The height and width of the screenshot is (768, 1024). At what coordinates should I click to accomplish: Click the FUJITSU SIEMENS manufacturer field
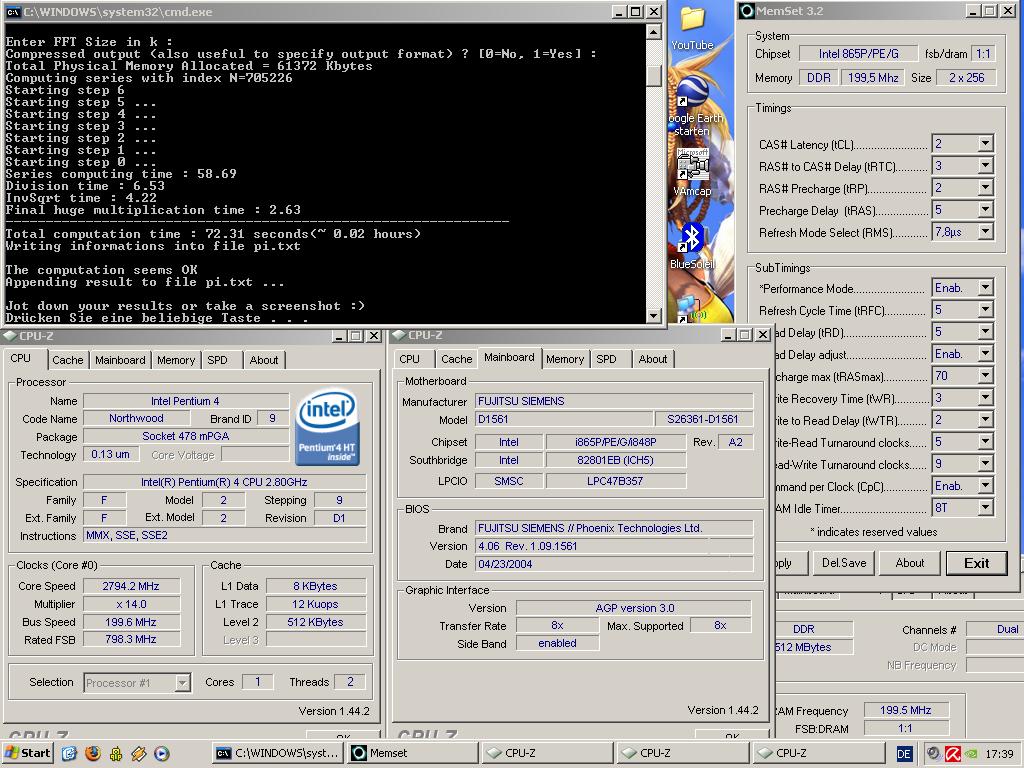pos(614,401)
